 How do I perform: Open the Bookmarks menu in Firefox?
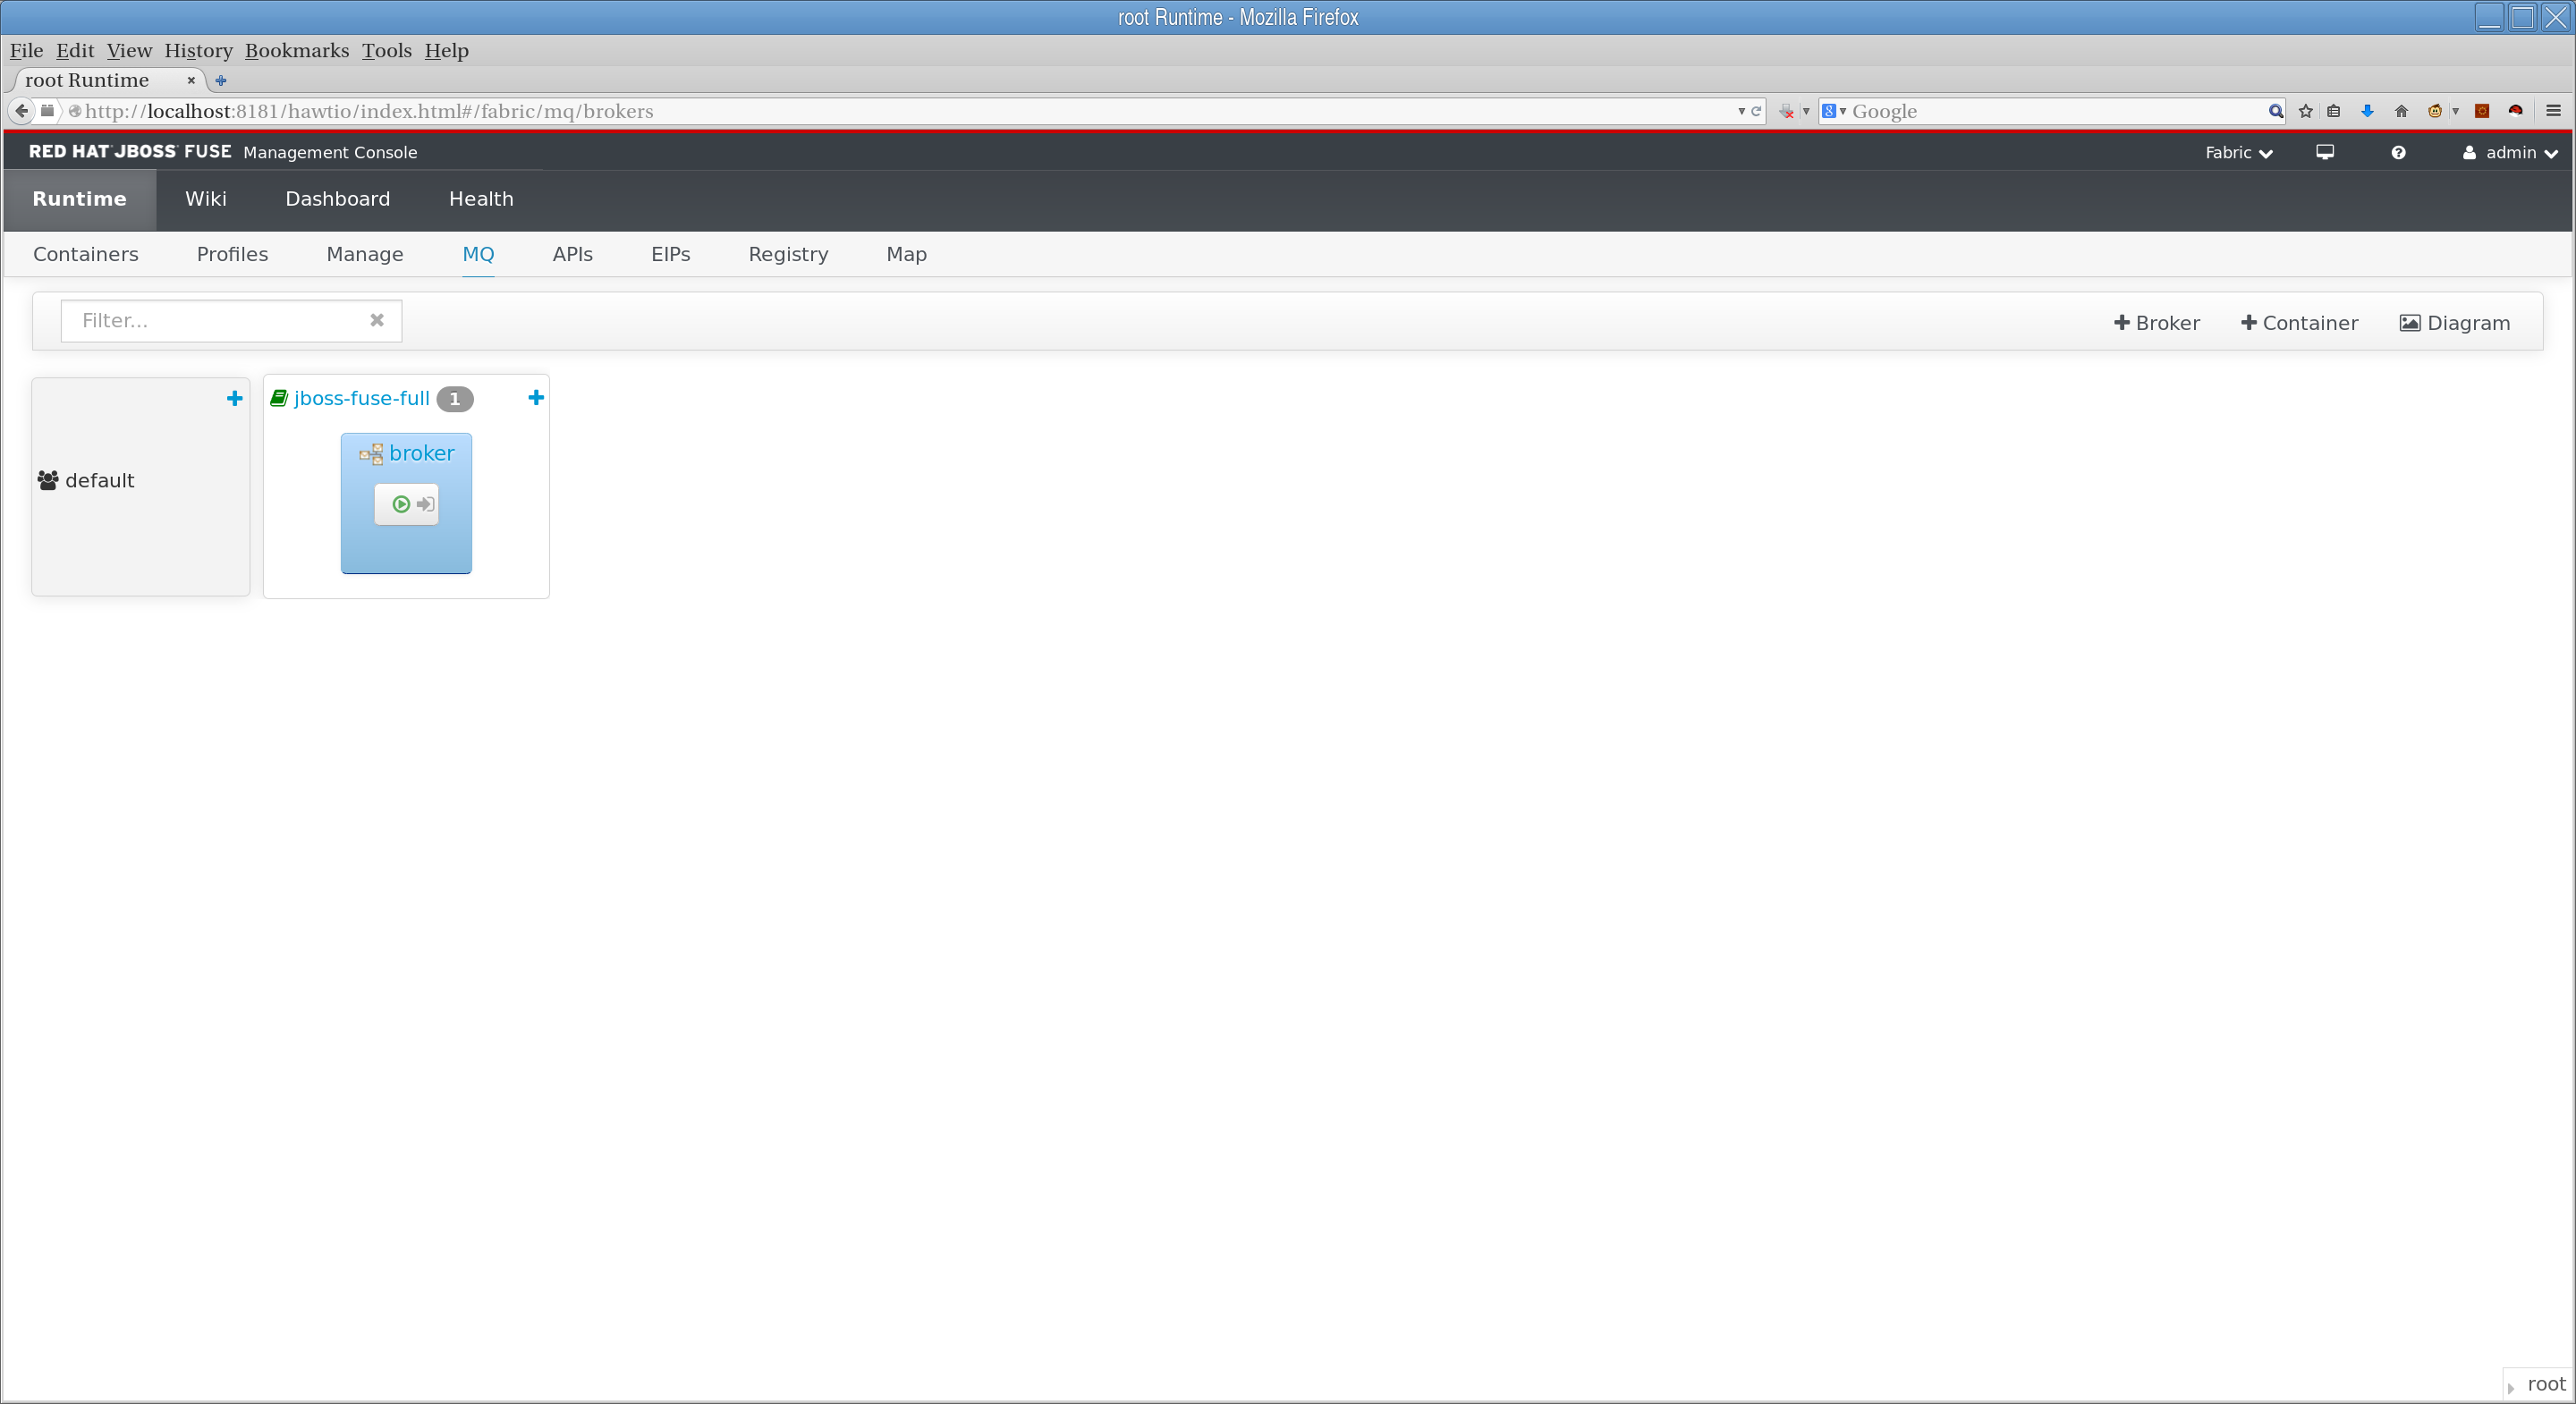click(297, 50)
